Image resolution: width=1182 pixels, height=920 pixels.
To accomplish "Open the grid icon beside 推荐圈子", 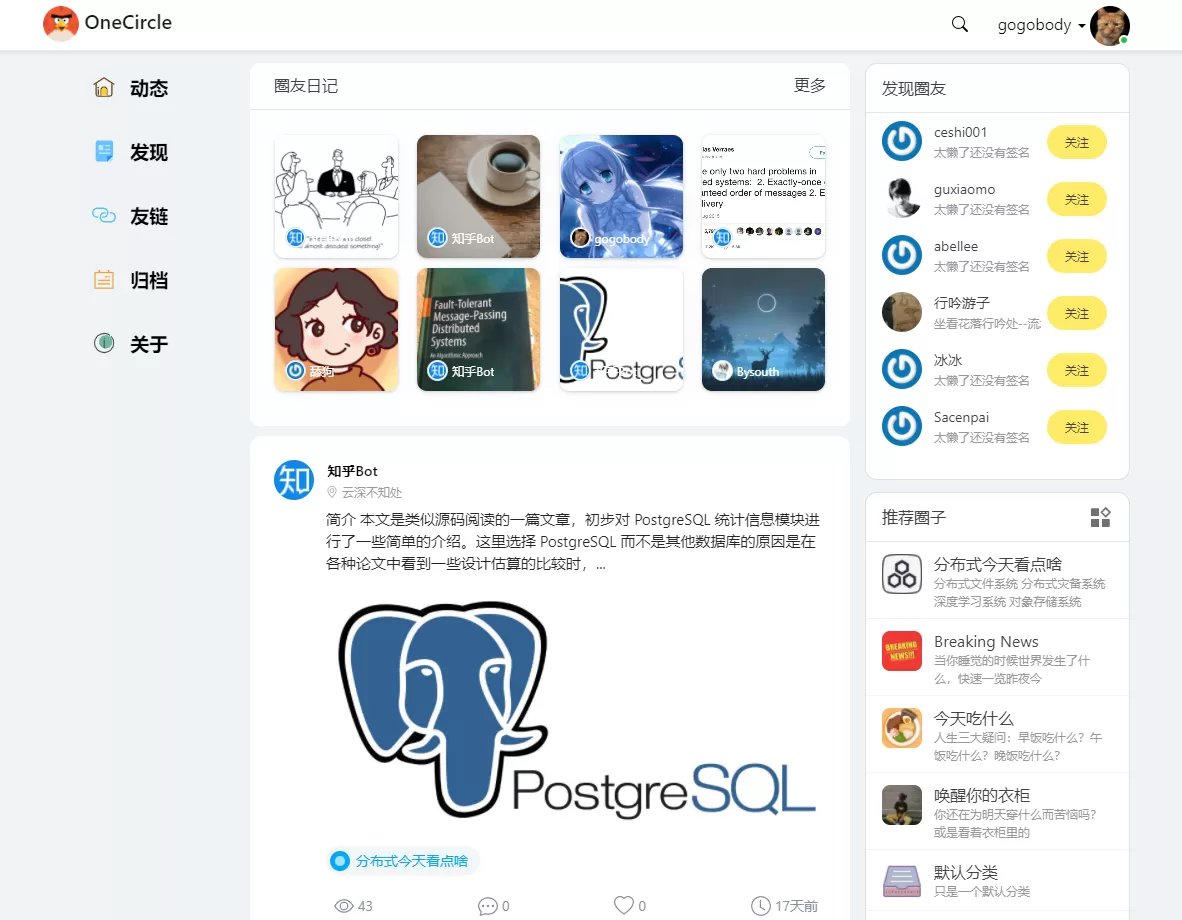I will pyautogui.click(x=1100, y=517).
